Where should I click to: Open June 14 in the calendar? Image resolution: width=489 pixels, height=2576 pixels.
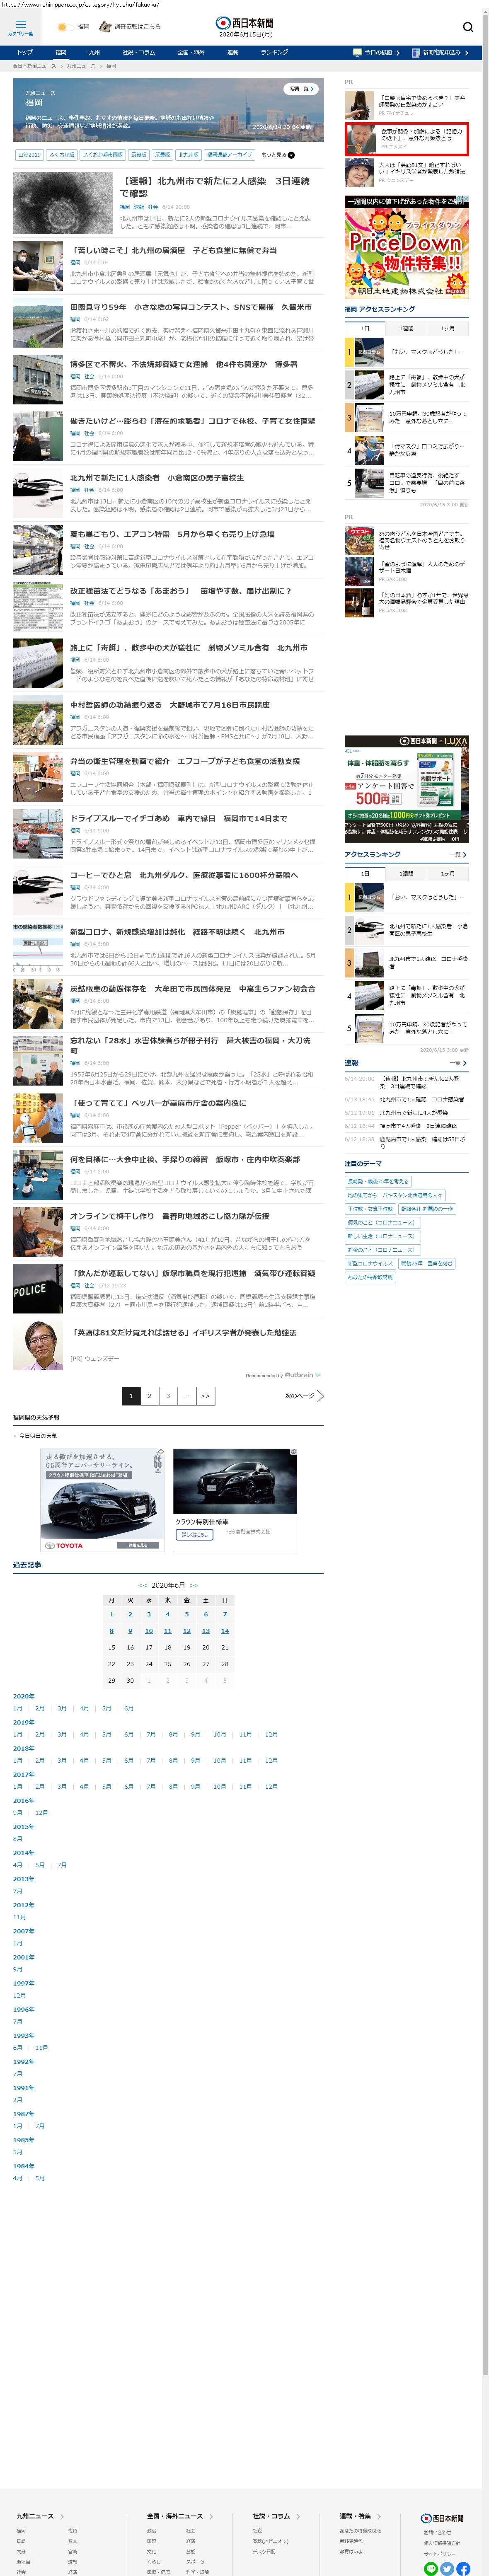[224, 1631]
